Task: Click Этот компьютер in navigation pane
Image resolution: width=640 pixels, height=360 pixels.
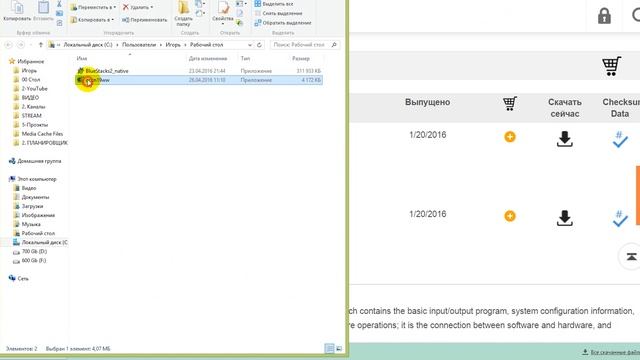Action: pos(37,179)
